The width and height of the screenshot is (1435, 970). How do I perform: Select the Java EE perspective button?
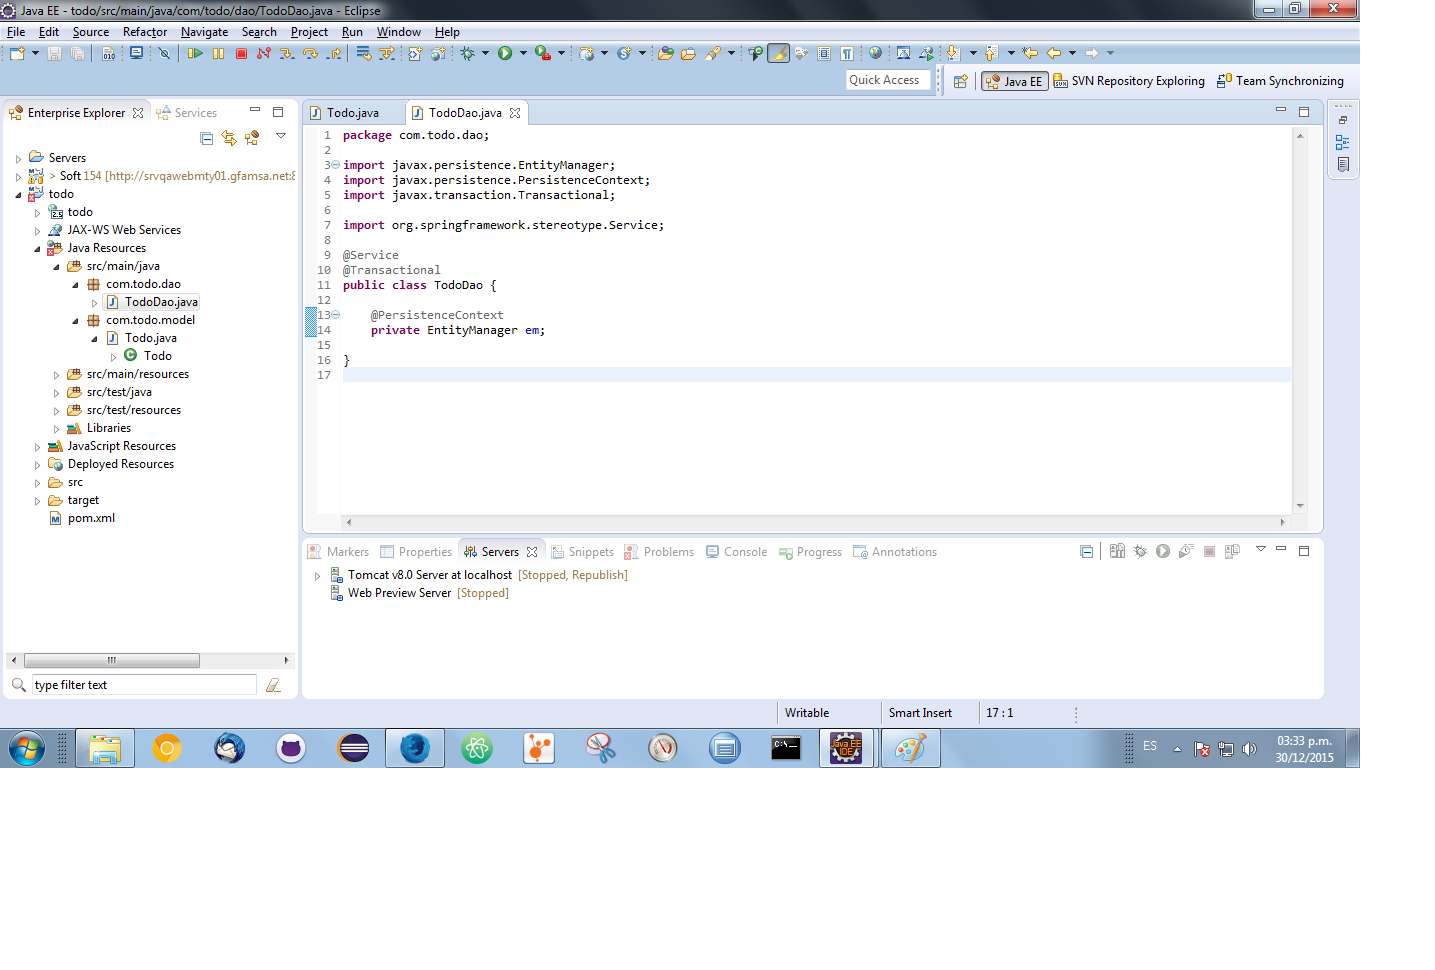click(x=1014, y=81)
